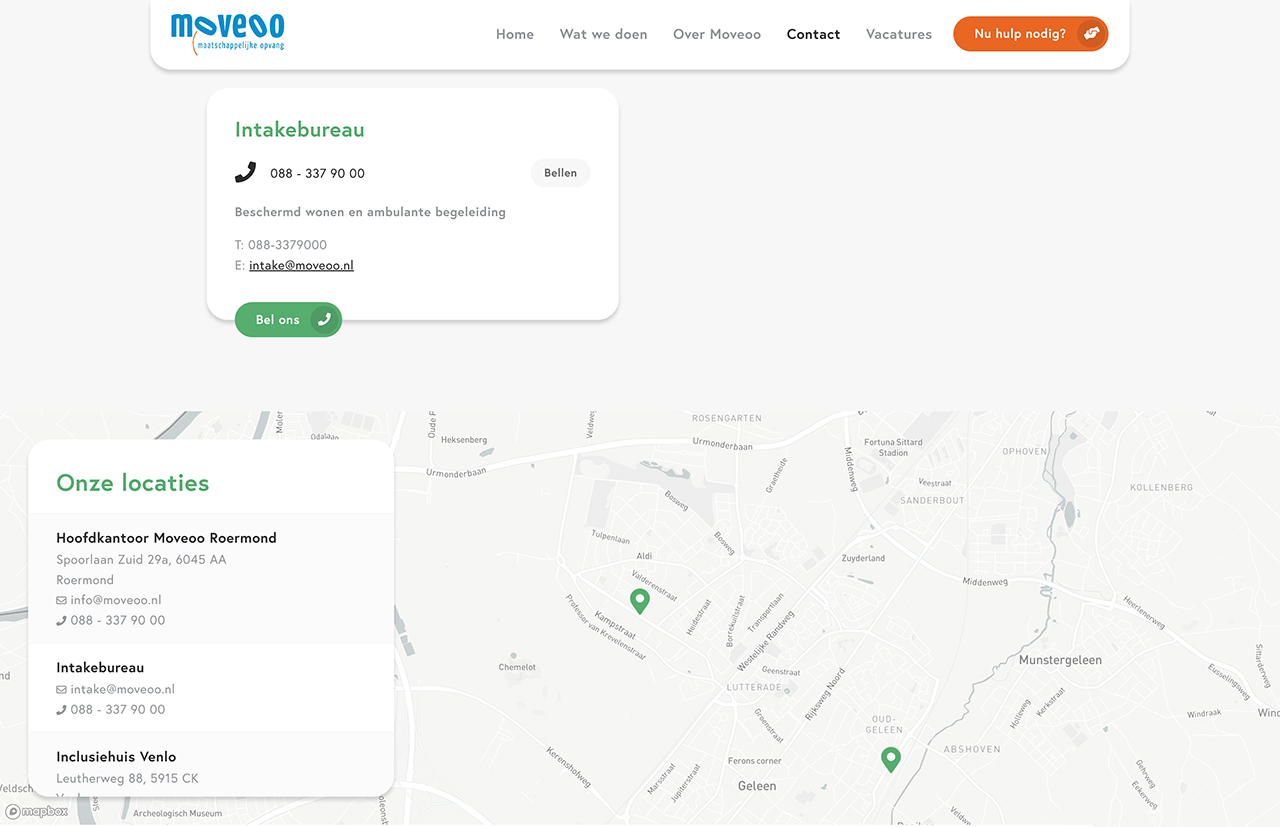Image resolution: width=1280 pixels, height=827 pixels.
Task: Click phone icon in Intakebureau list row
Action: tap(61, 710)
